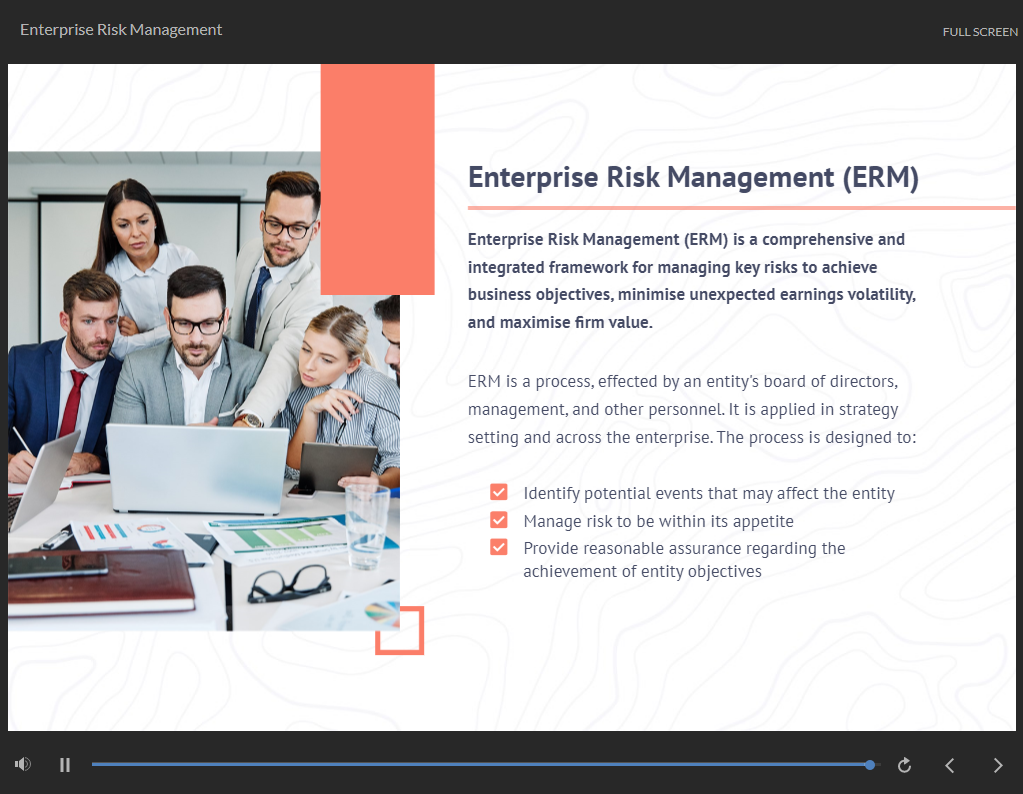Click the 'Enterprise Risk Management' title bar text
Screen dimensions: 1023x794
120,29
